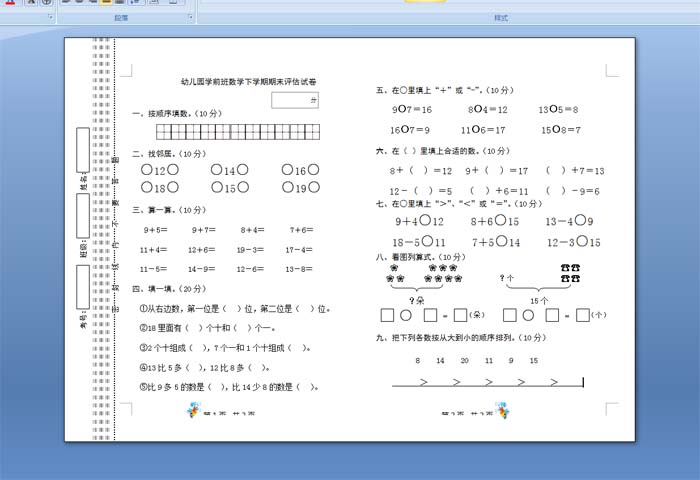Click the expression 13○5=8
The width and height of the screenshot is (700, 480).
point(558,109)
